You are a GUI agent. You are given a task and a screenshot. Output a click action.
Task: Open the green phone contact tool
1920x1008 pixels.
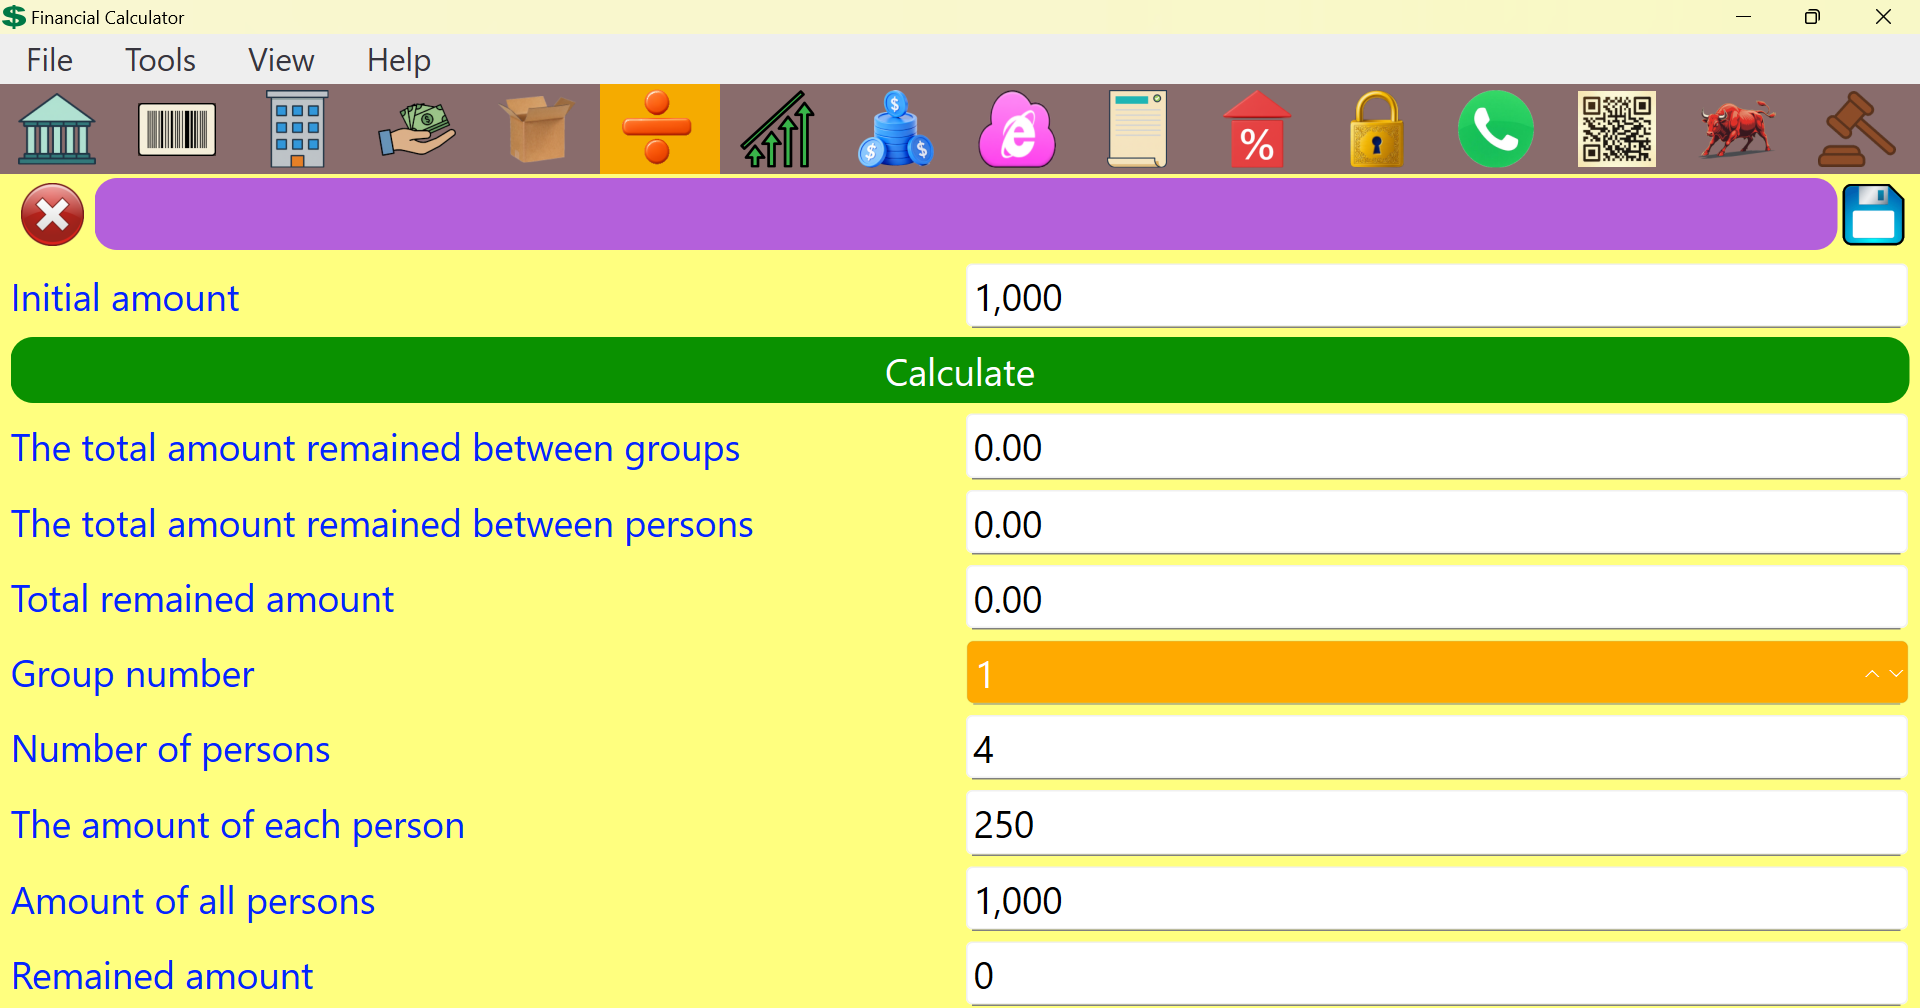click(x=1496, y=129)
